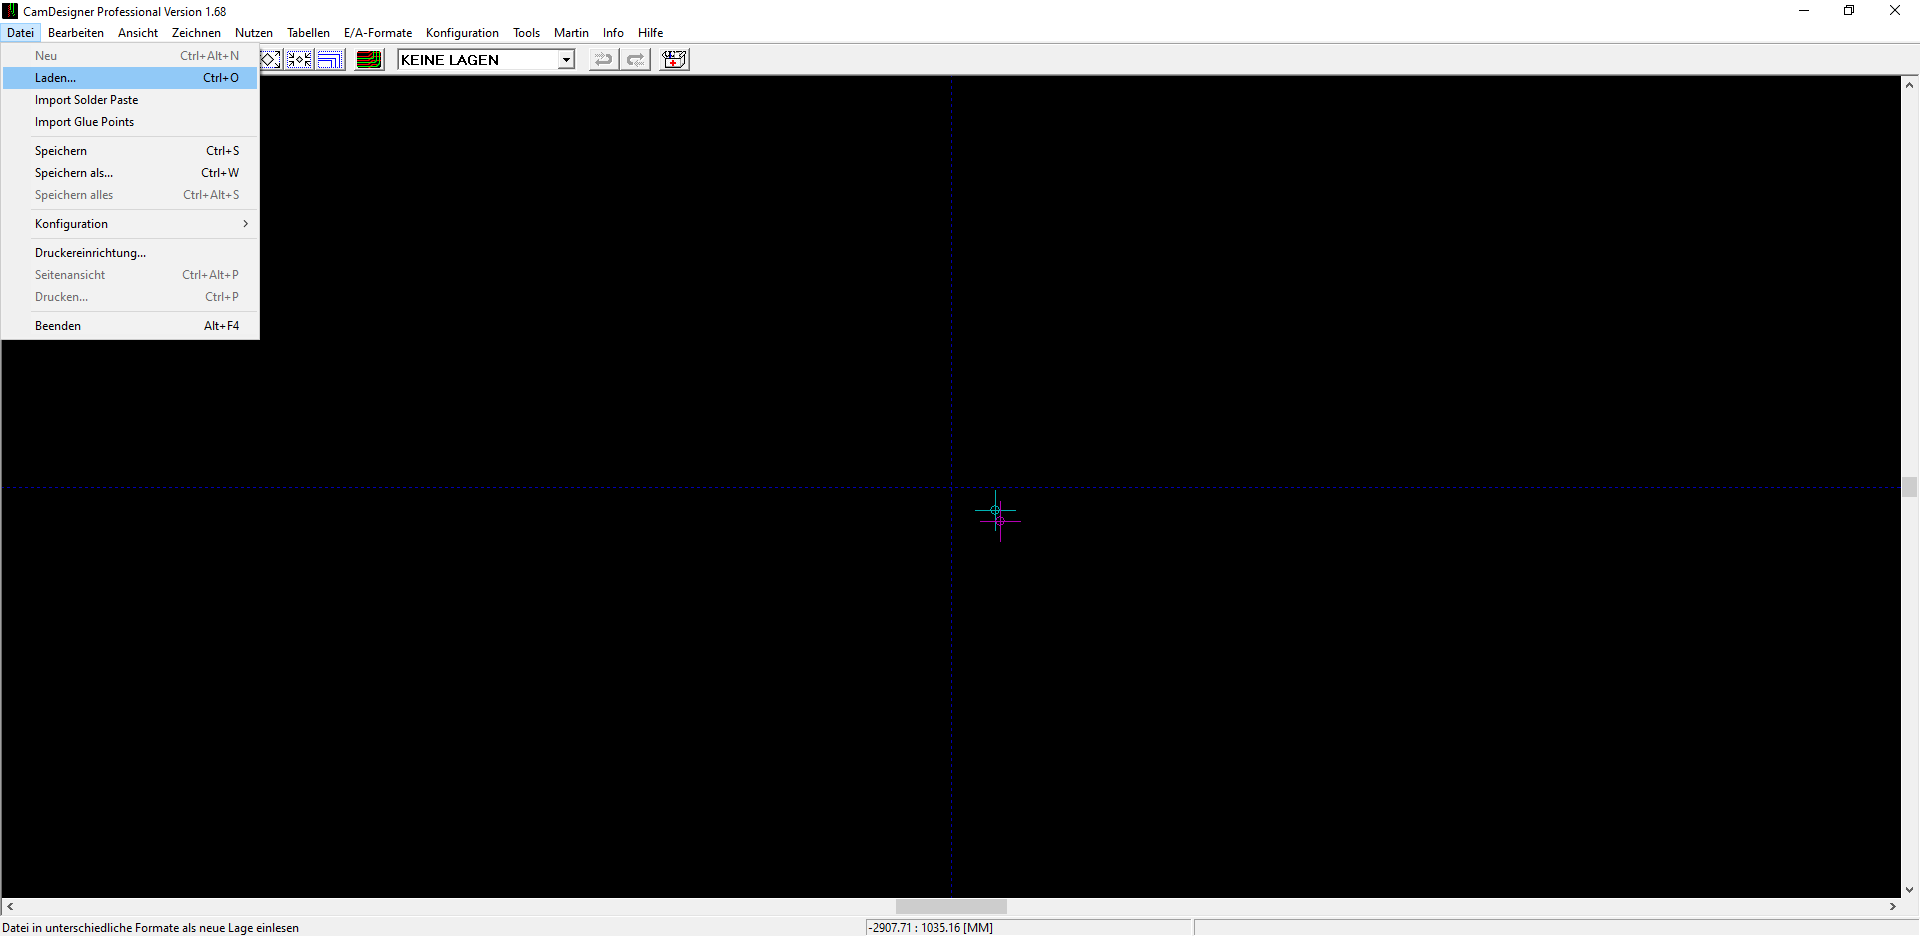Open the Tabellen menu
Image resolution: width=1920 pixels, height=936 pixels.
(308, 33)
